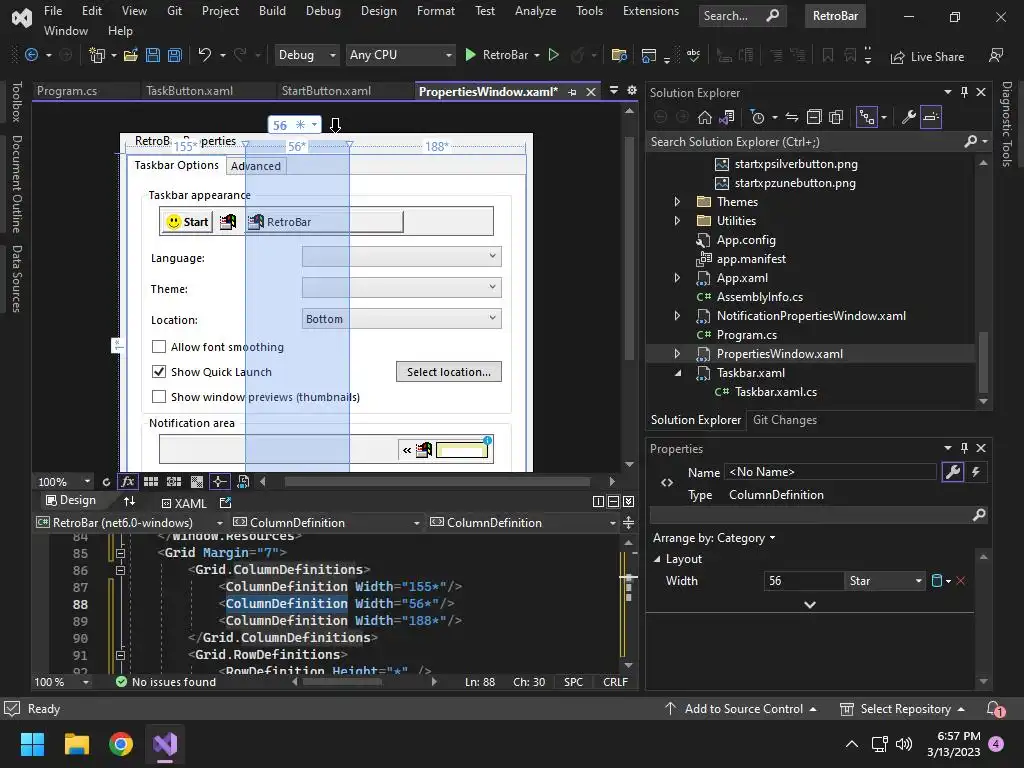Click the Collapse Pane icon
Viewport: 1024px width, 768px height.
point(628,502)
